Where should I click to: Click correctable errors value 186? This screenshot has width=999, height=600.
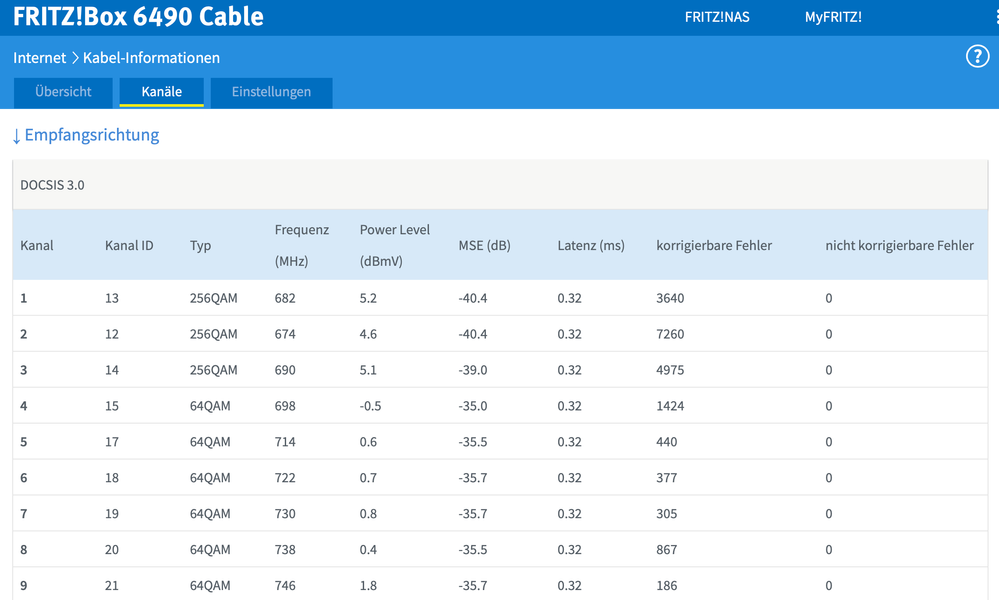[x=666, y=585]
